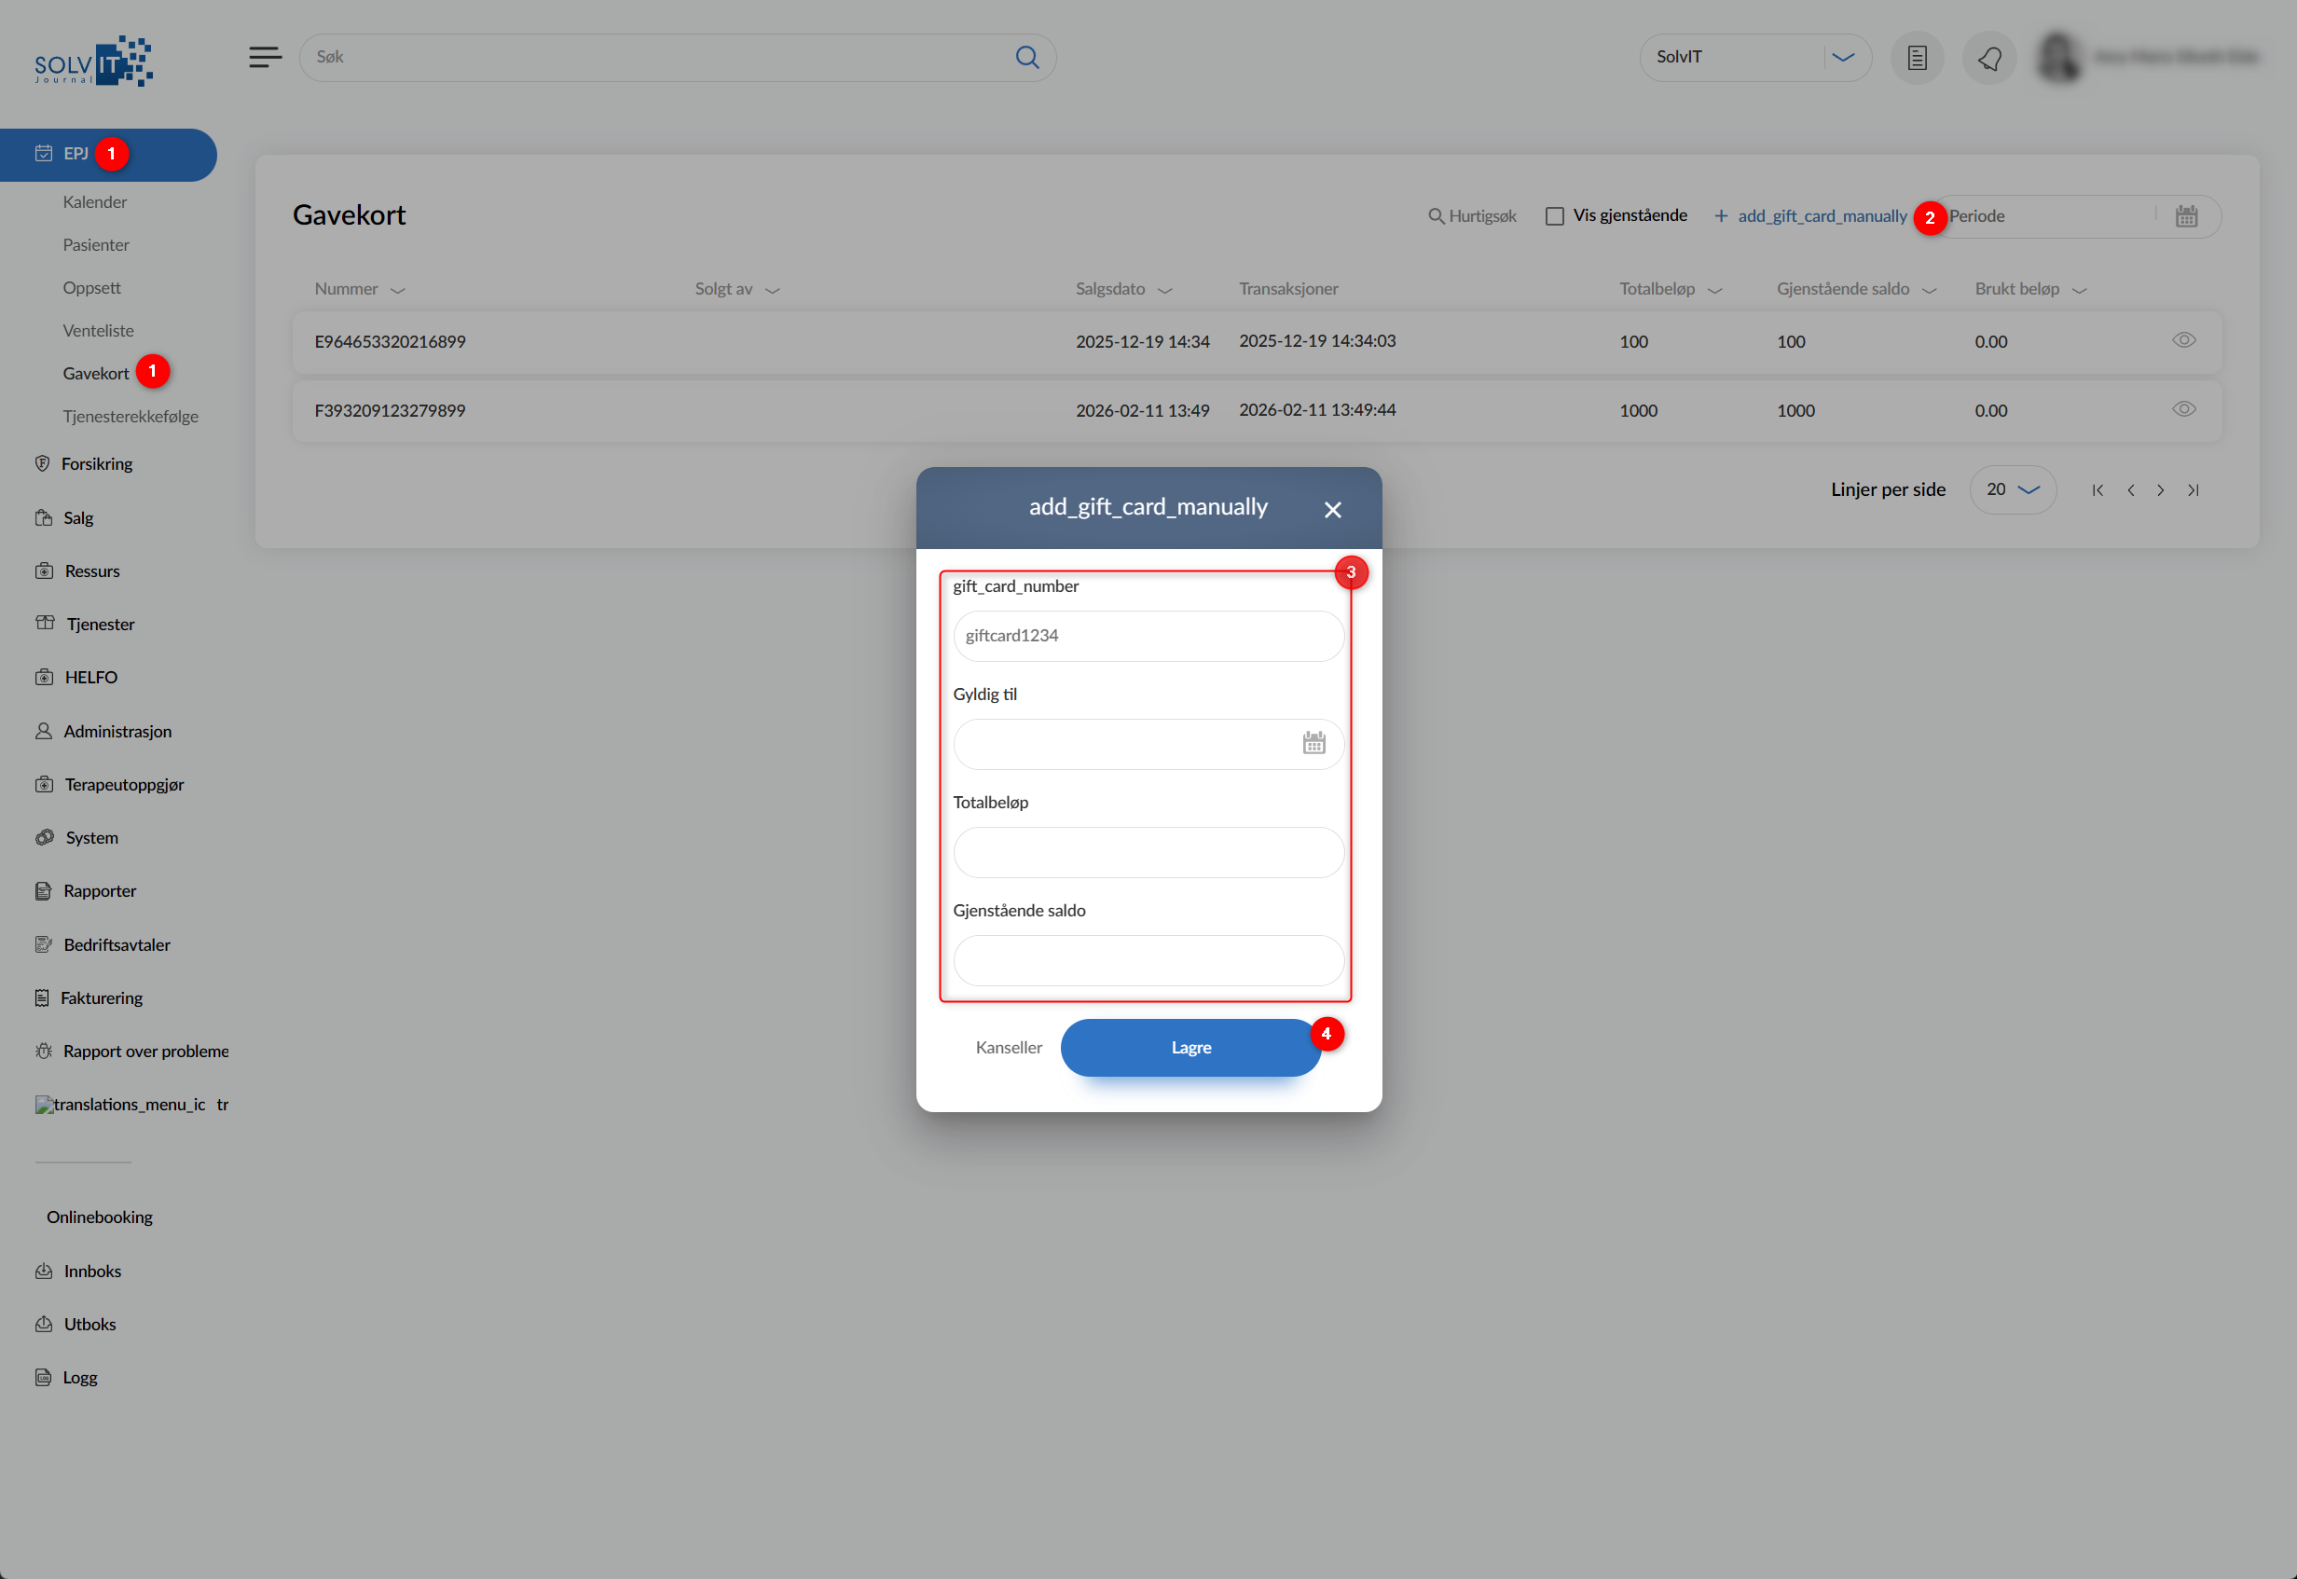This screenshot has height=1579, width=2297.
Task: Open the Gyldig til calendar picker
Action: (x=1313, y=743)
